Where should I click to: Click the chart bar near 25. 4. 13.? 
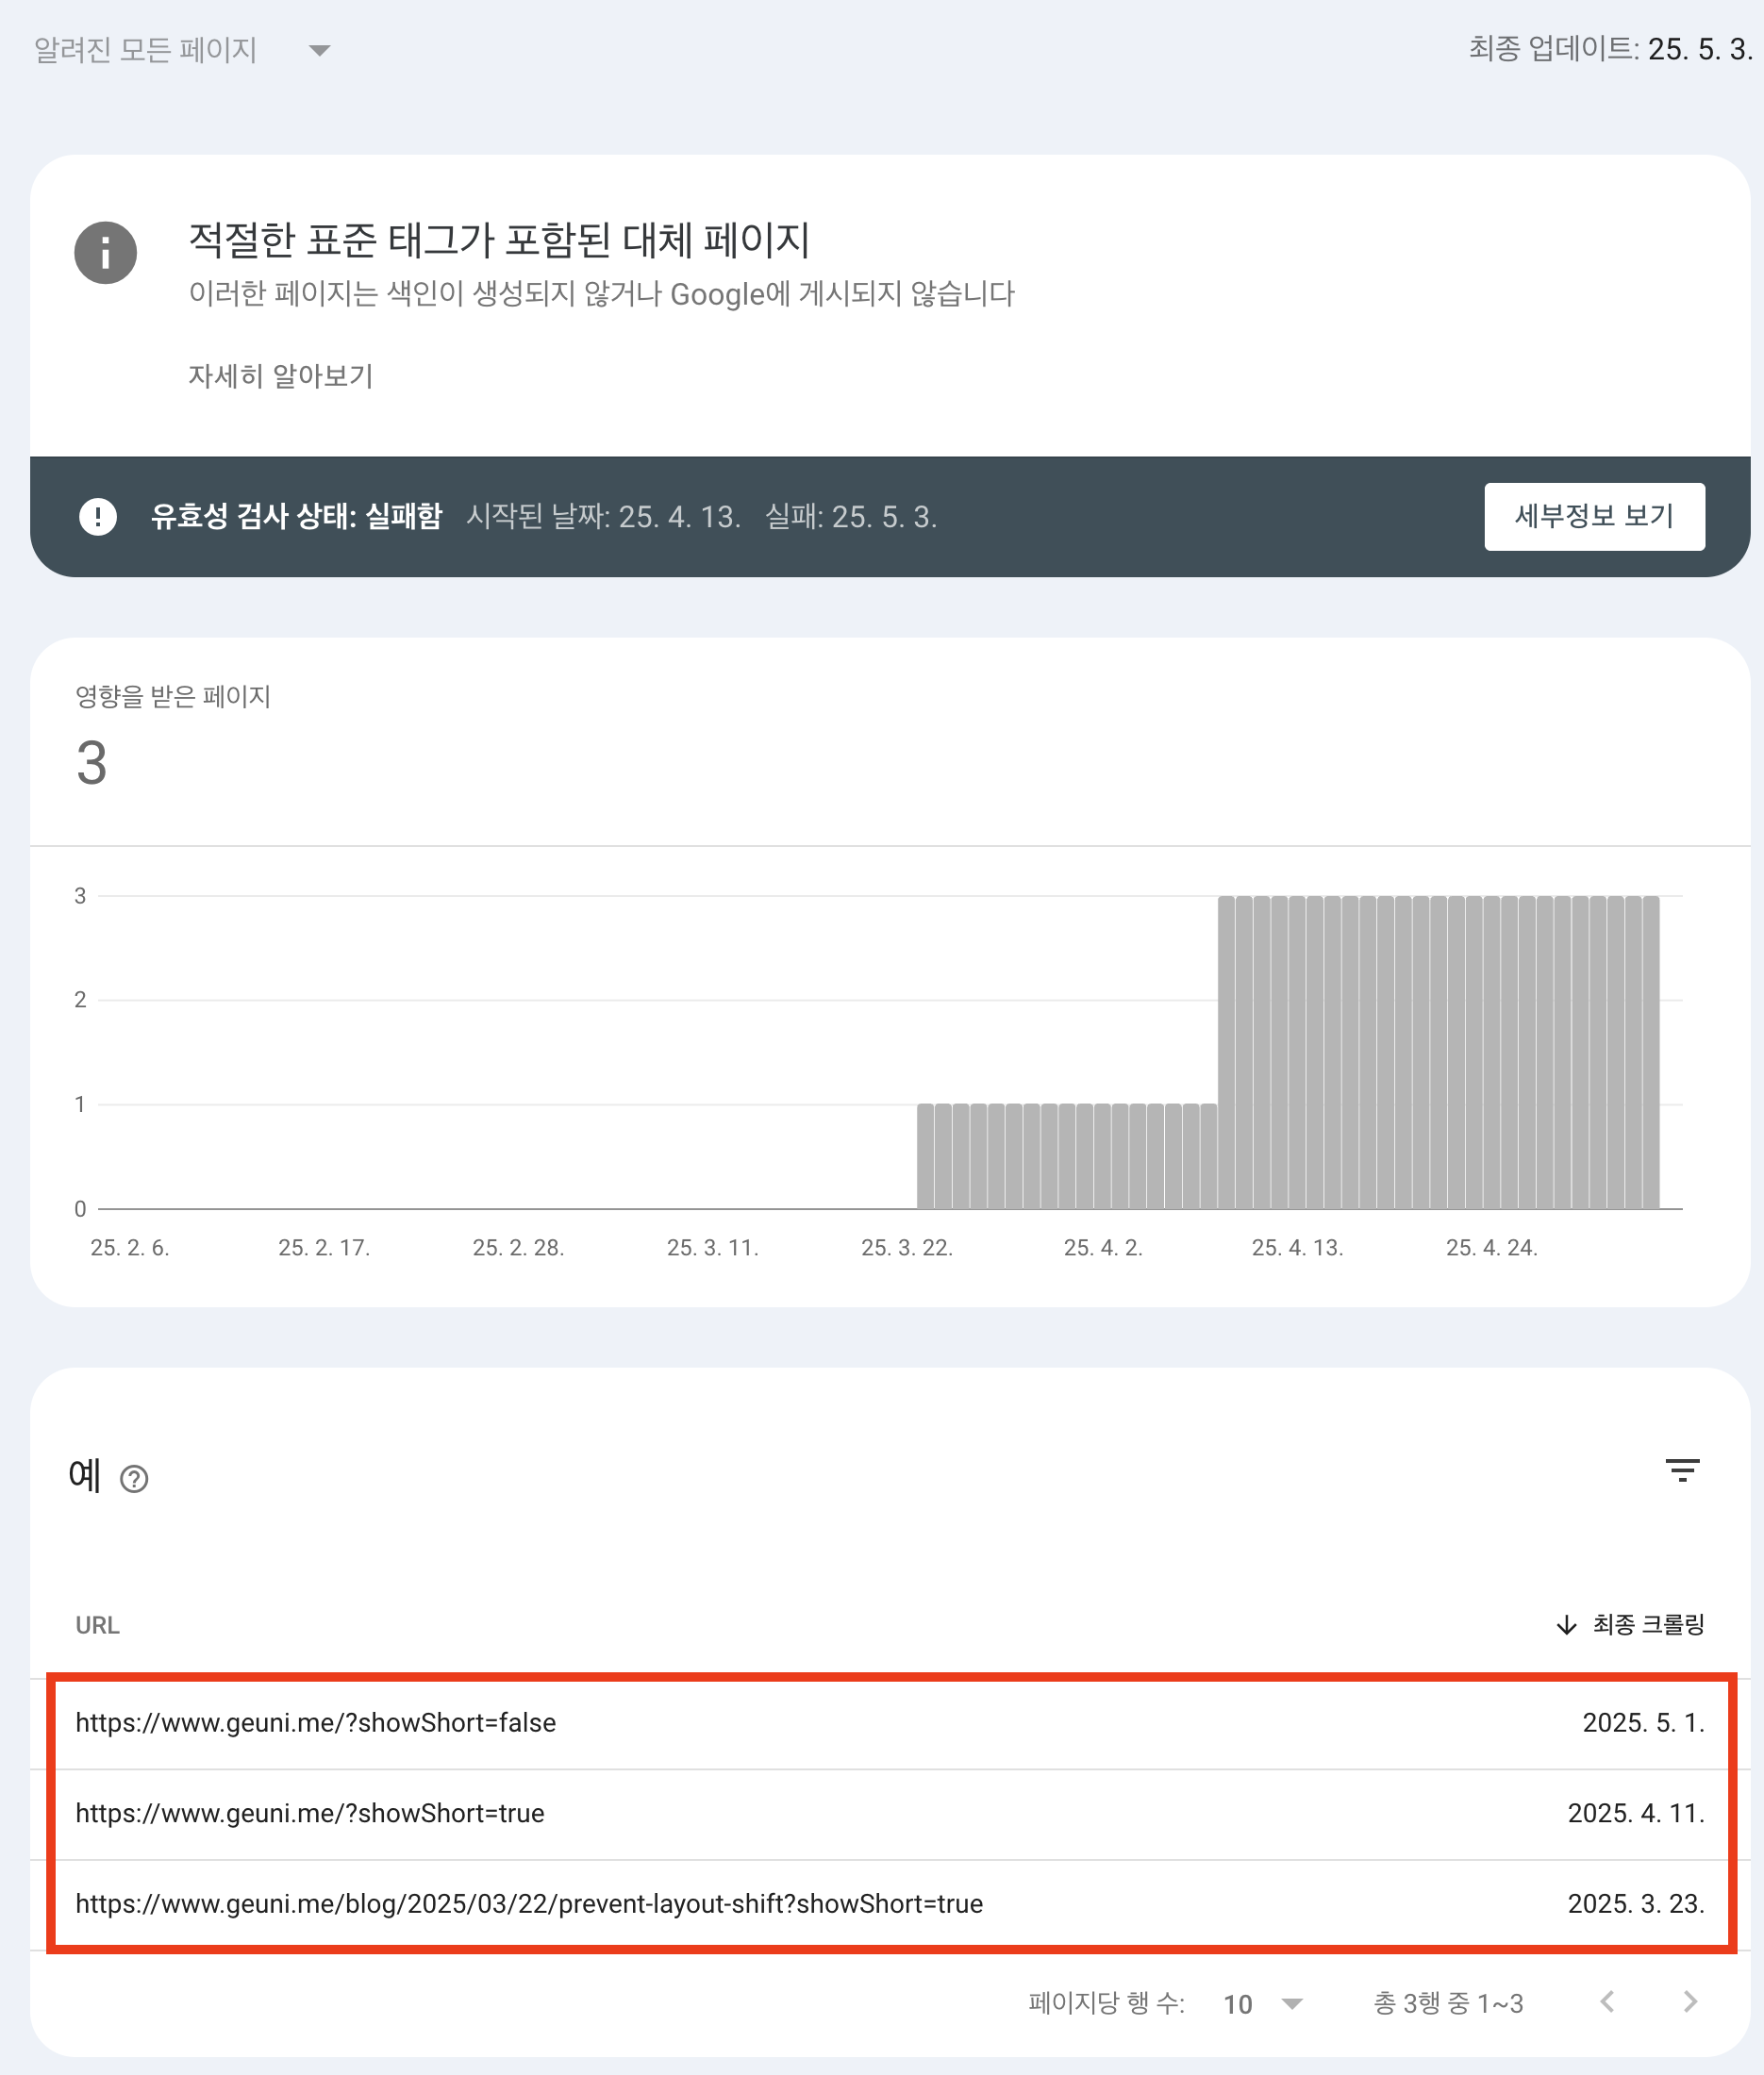tap(1297, 1052)
